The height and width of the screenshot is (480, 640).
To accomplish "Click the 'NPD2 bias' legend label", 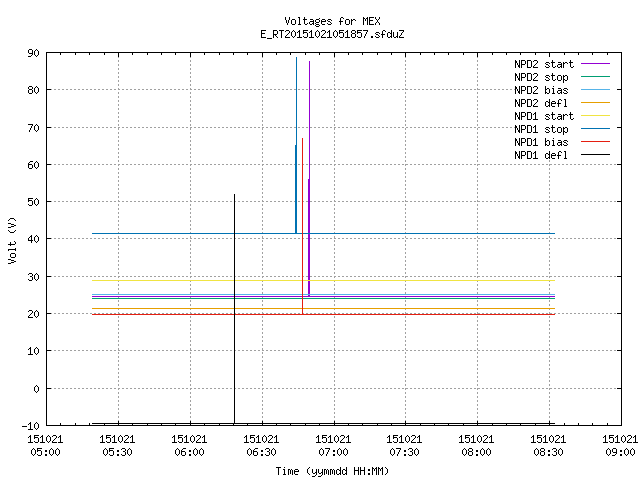I will (x=541, y=90).
